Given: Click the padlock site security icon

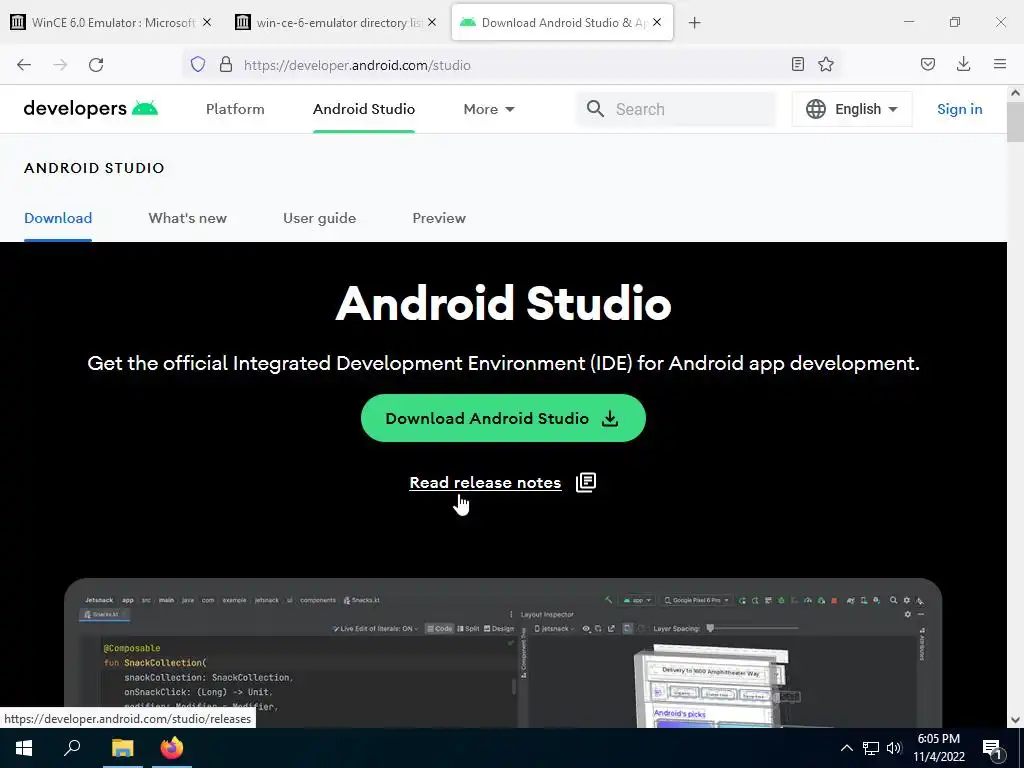Looking at the screenshot, I should (x=225, y=65).
